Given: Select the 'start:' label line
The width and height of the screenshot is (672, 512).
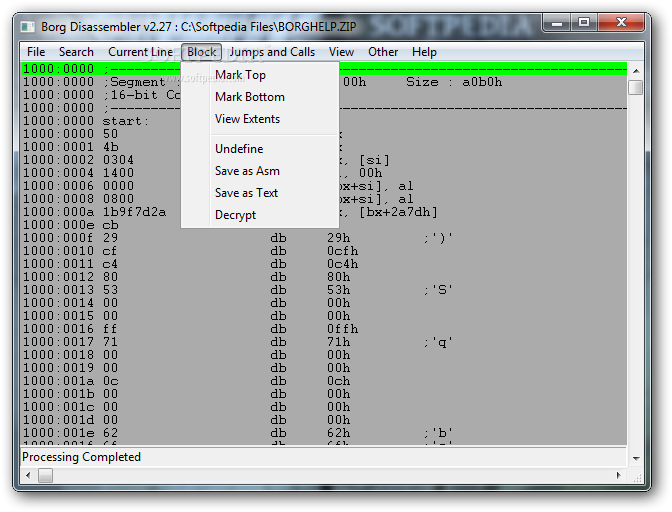Looking at the screenshot, I should tap(324, 121).
